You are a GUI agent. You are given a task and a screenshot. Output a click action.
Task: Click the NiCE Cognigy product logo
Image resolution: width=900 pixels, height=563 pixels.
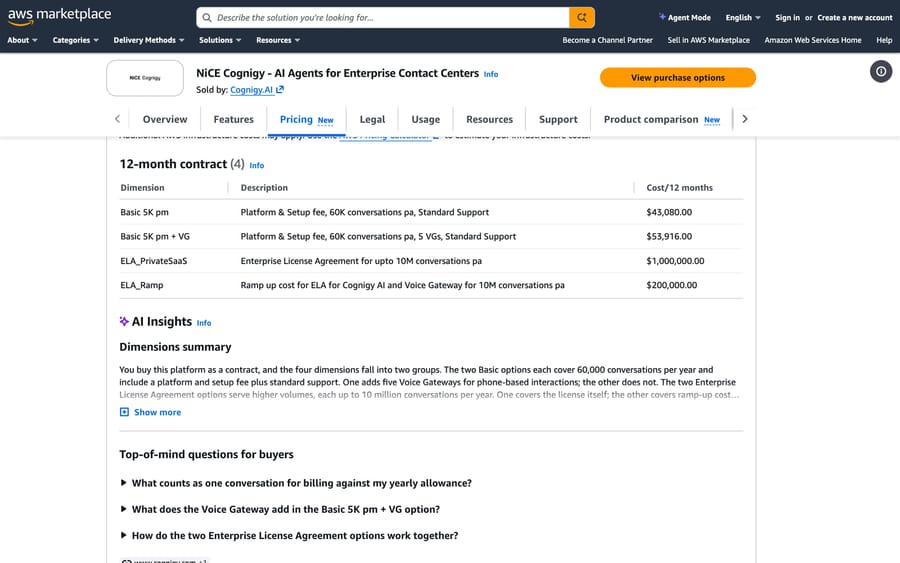[x=145, y=78]
